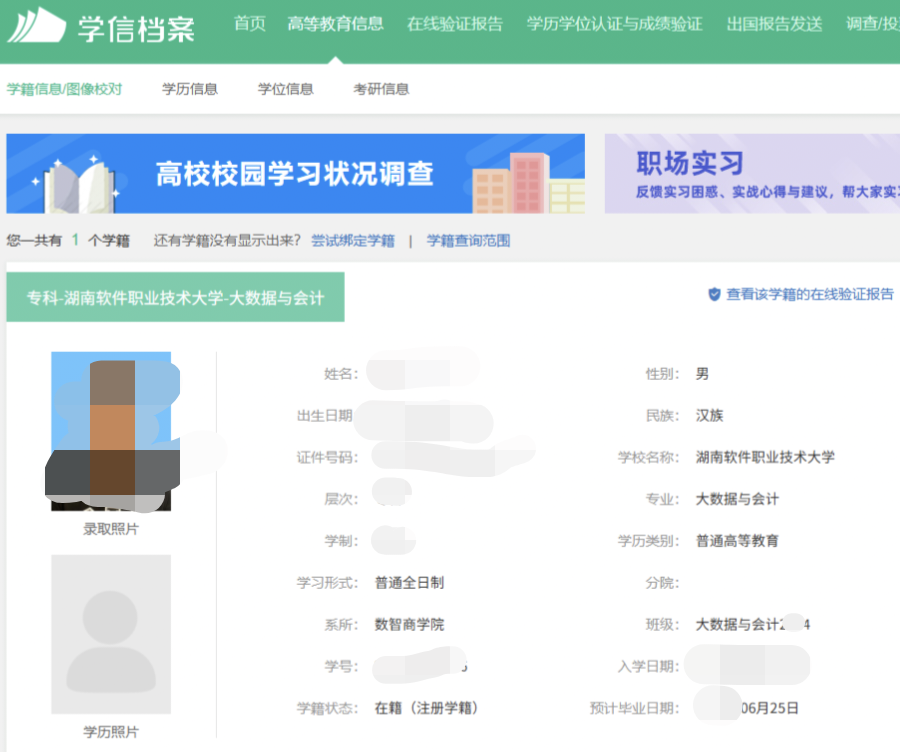900x752 pixels.
Task: Click 查看该学籍的在线验证报告 link
Action: [809, 295]
